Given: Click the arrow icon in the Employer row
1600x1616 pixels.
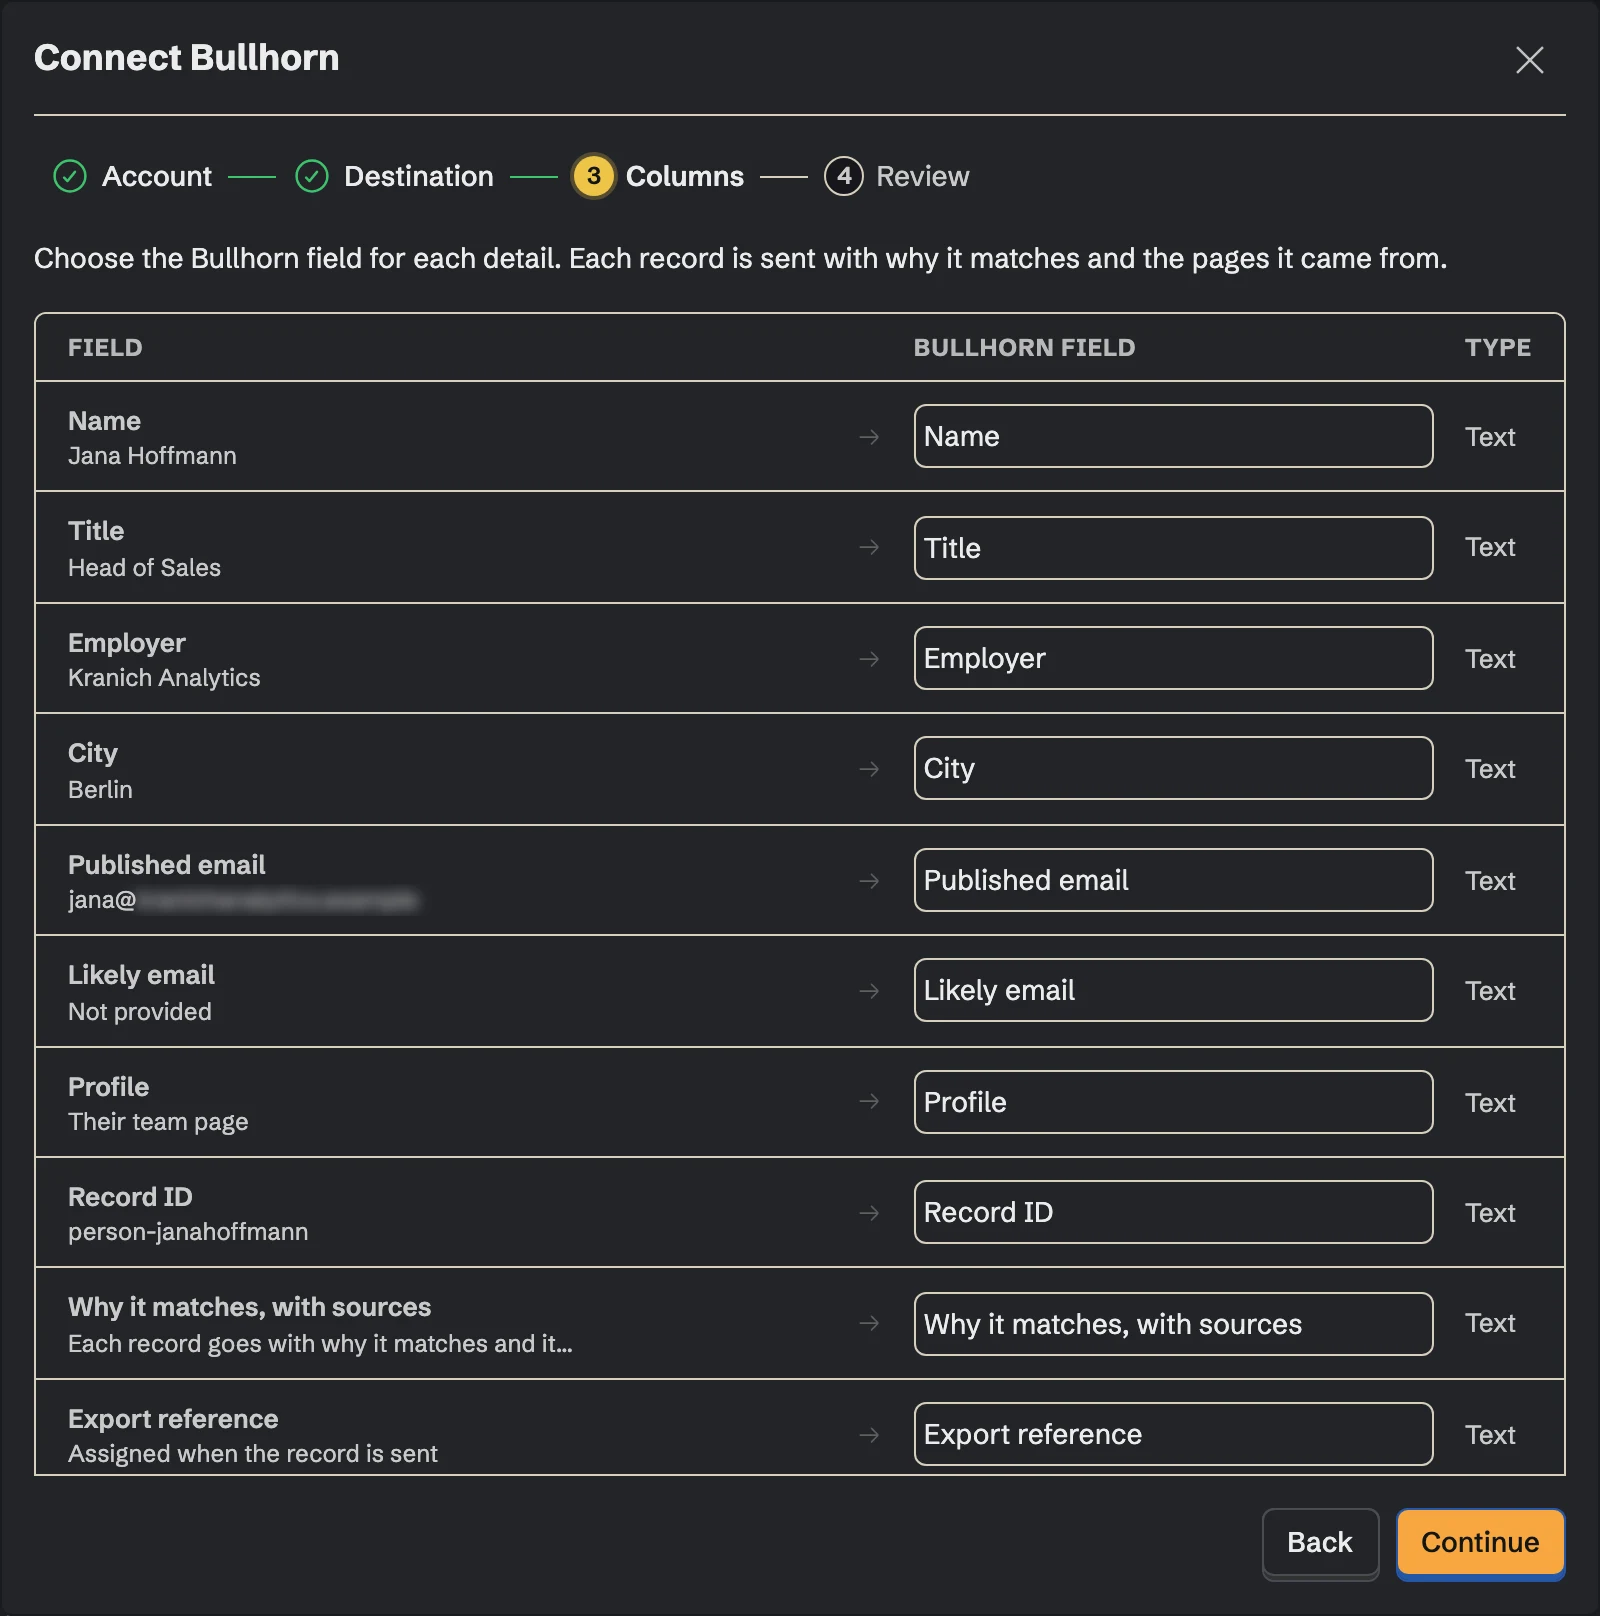Looking at the screenshot, I should [869, 659].
